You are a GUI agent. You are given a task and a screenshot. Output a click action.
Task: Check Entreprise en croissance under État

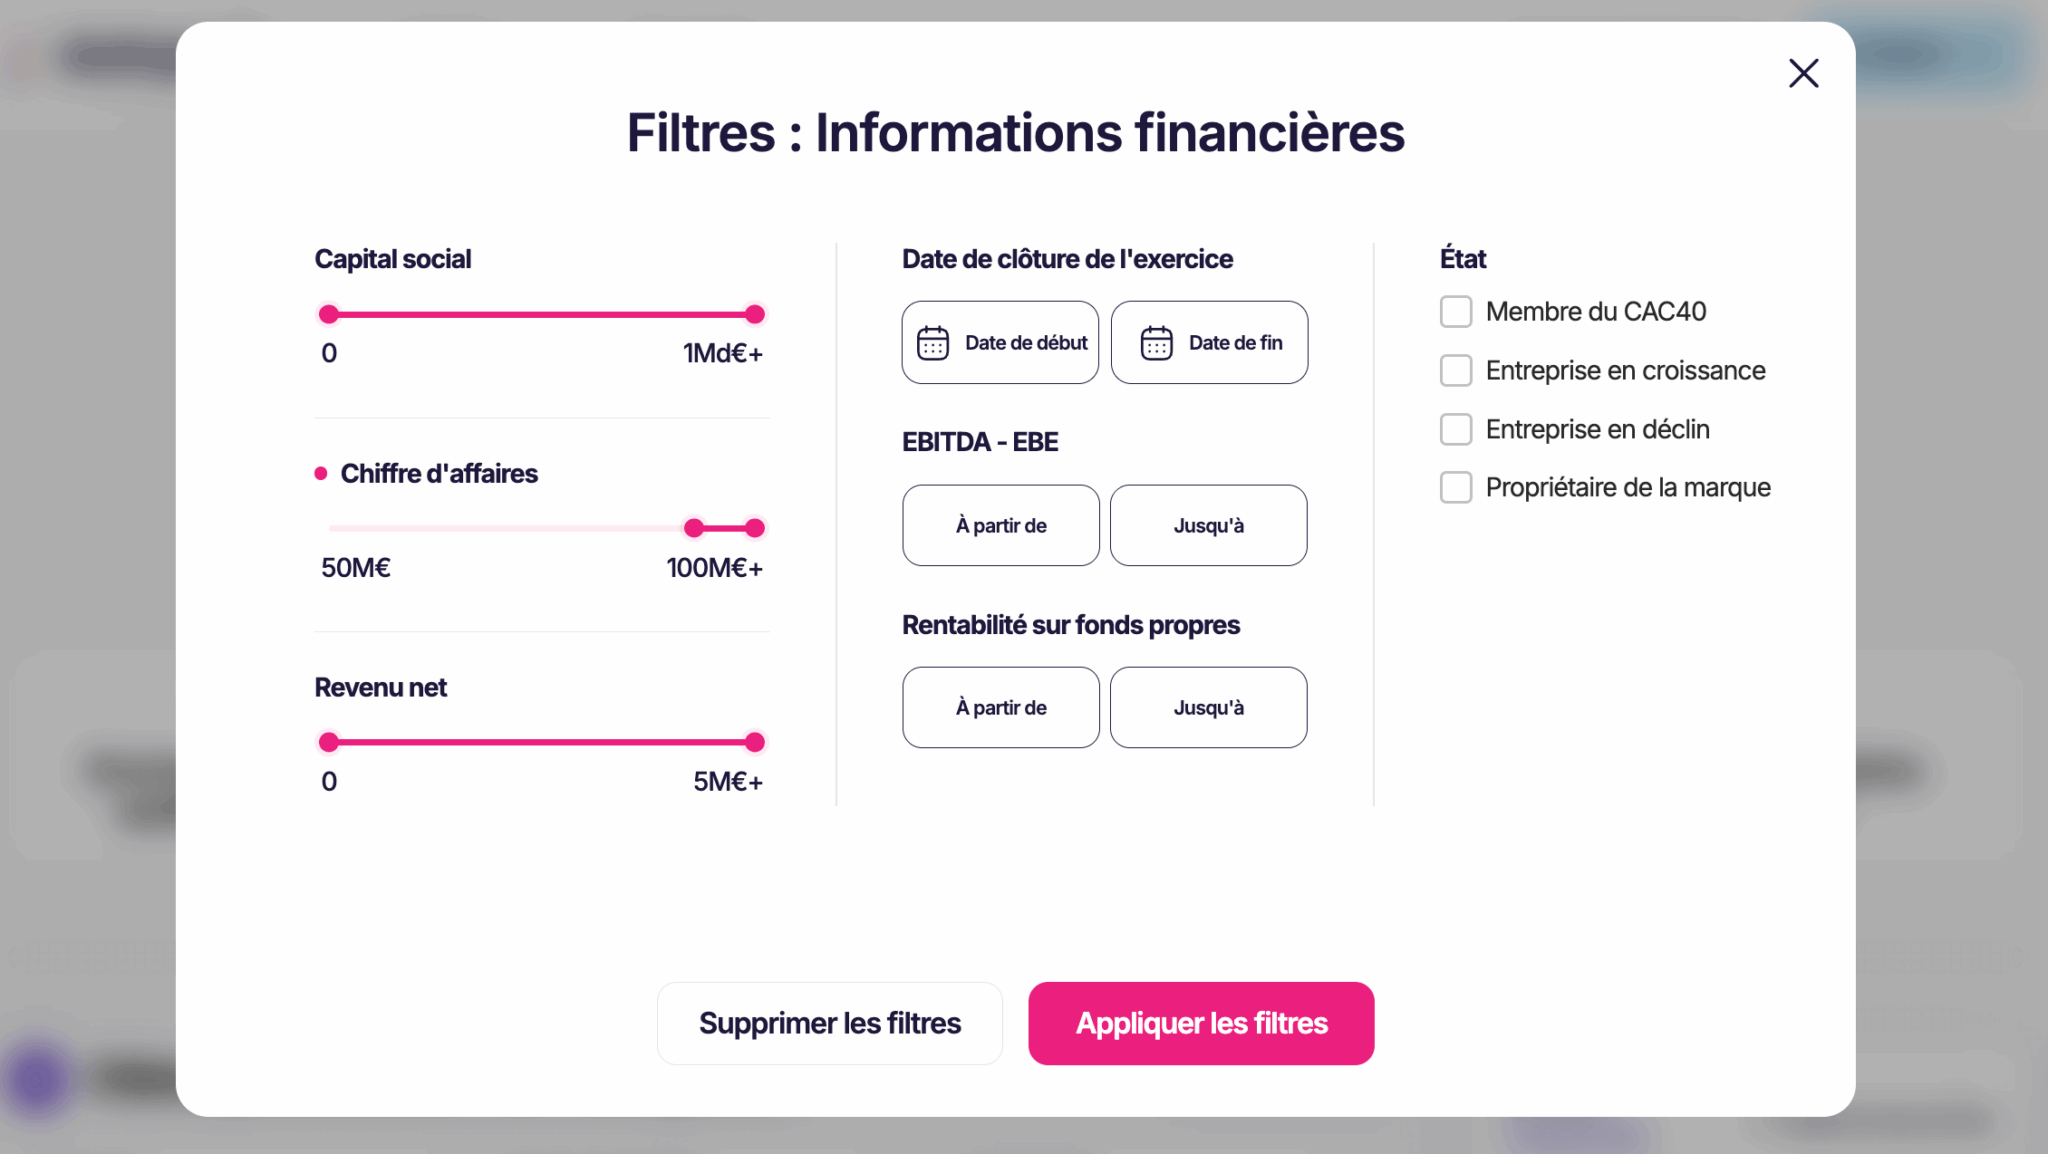tap(1456, 370)
